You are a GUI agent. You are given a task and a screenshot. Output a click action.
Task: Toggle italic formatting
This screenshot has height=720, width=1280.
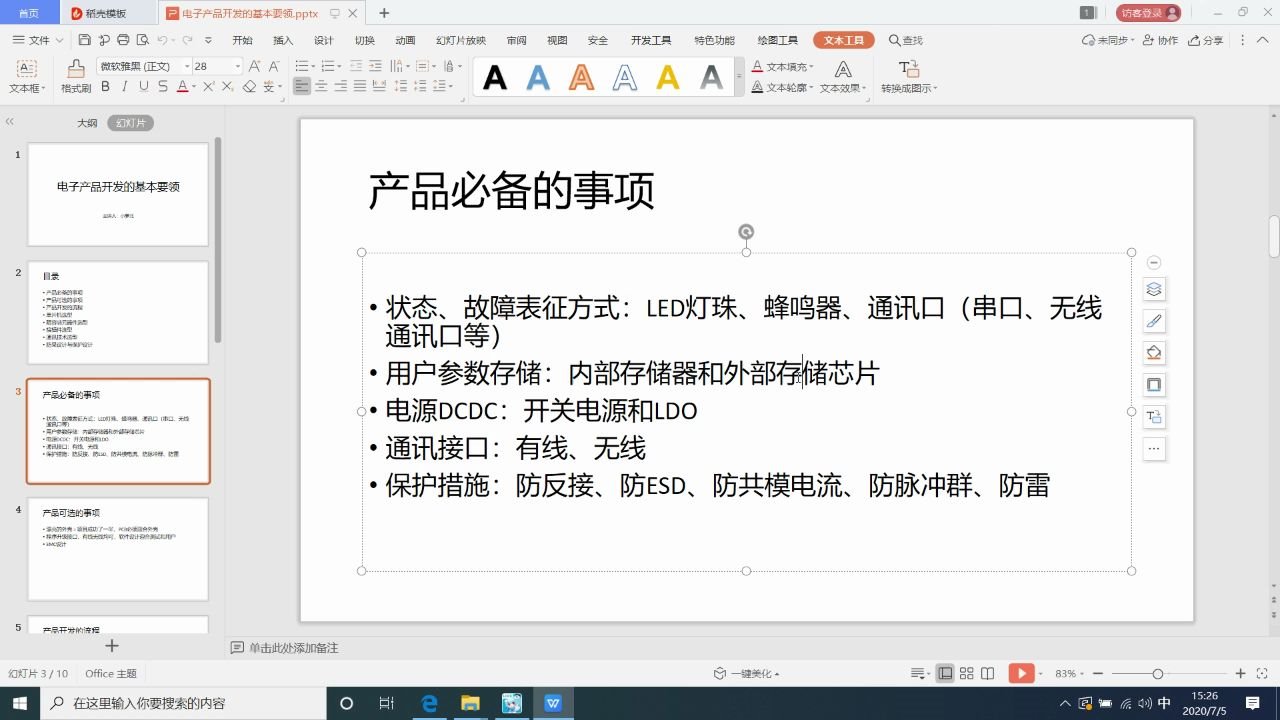click(x=125, y=87)
